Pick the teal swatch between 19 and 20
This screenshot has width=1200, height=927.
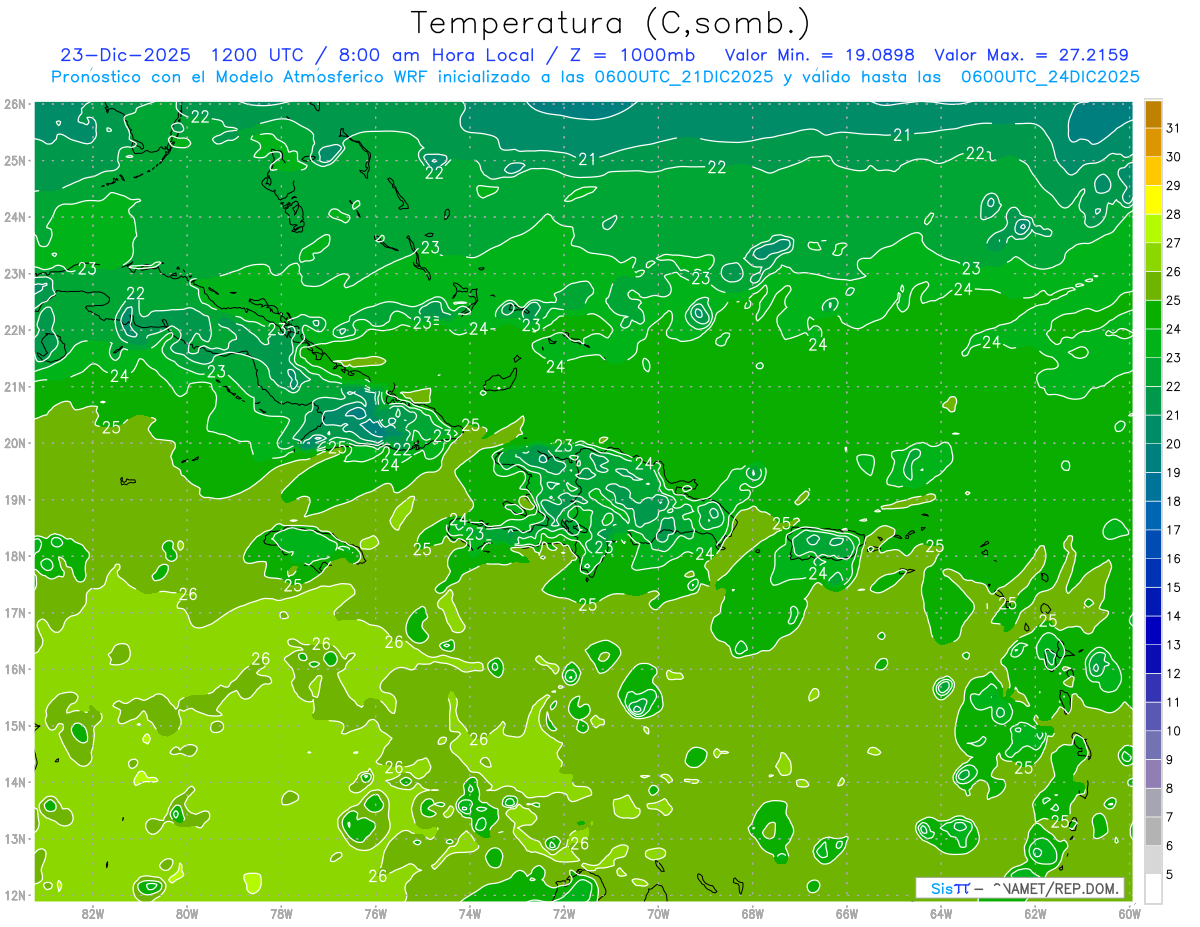coord(1153,458)
